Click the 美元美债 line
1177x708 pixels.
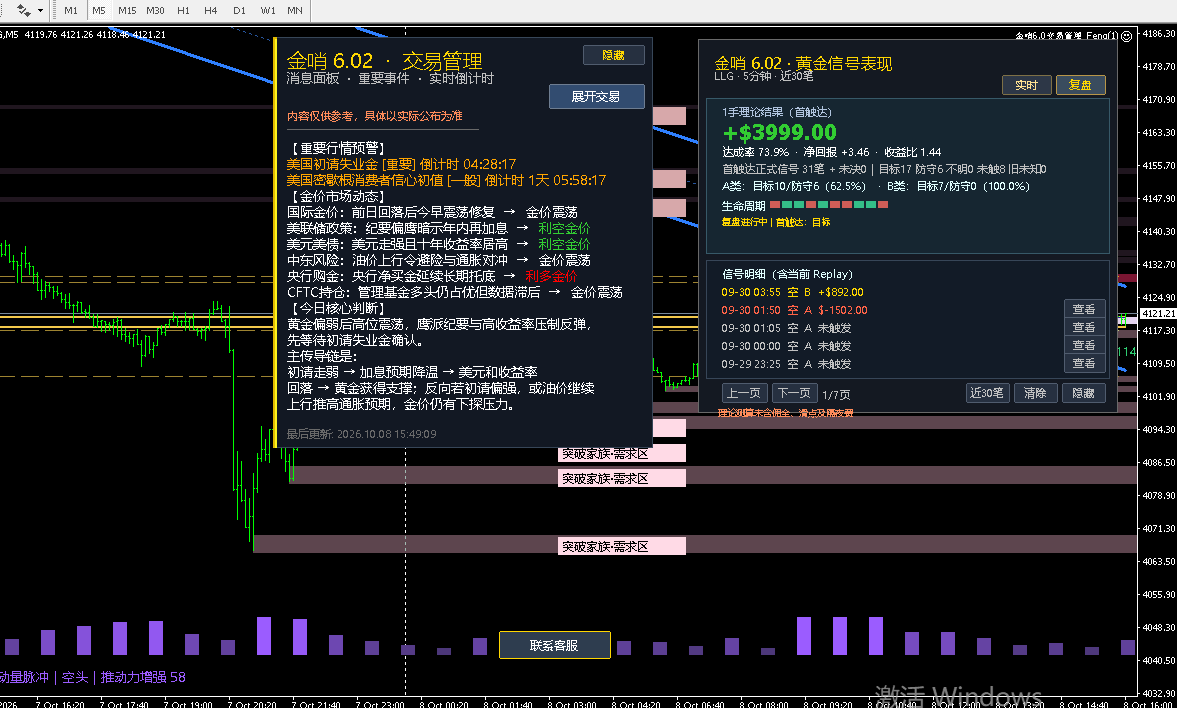tap(438, 245)
